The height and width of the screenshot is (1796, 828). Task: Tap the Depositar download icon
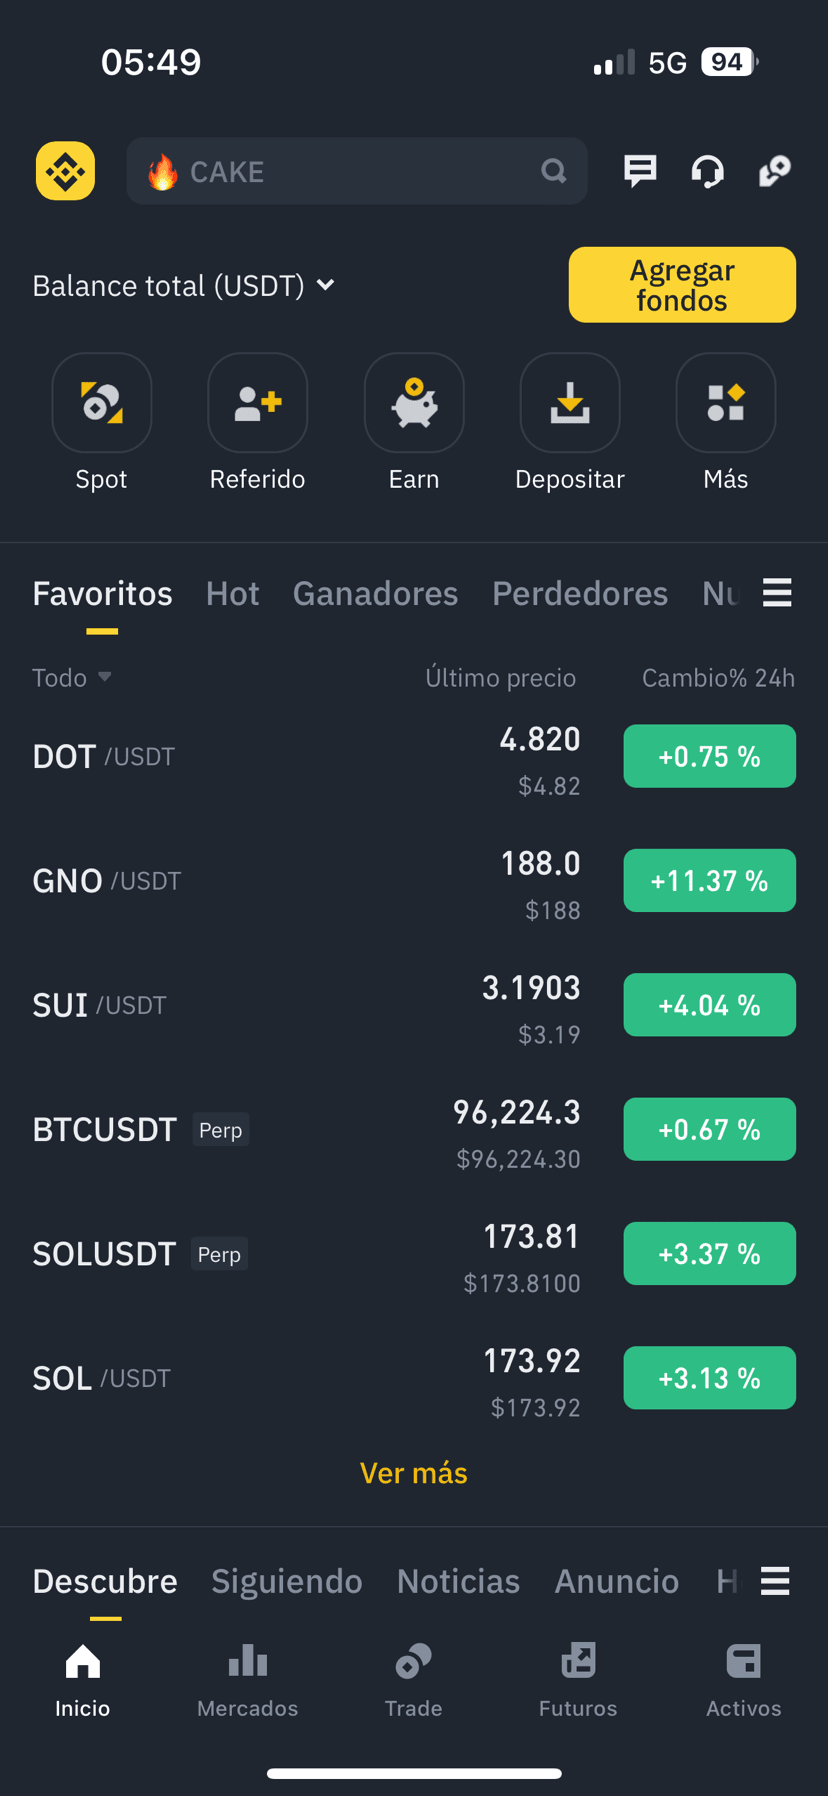click(570, 403)
